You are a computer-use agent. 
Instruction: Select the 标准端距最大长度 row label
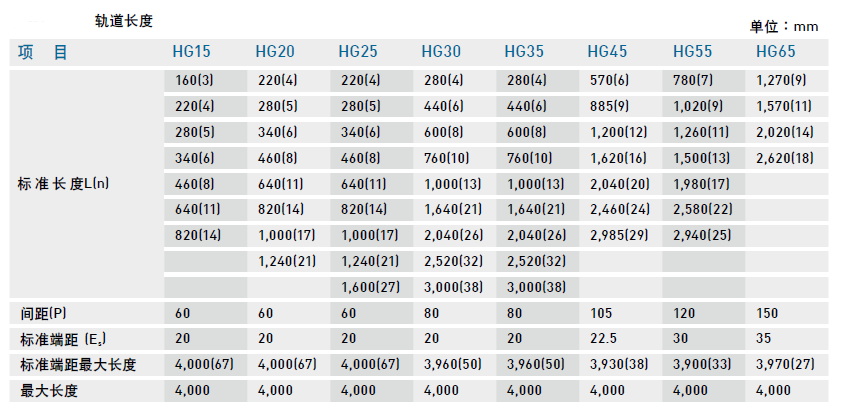pos(76,365)
